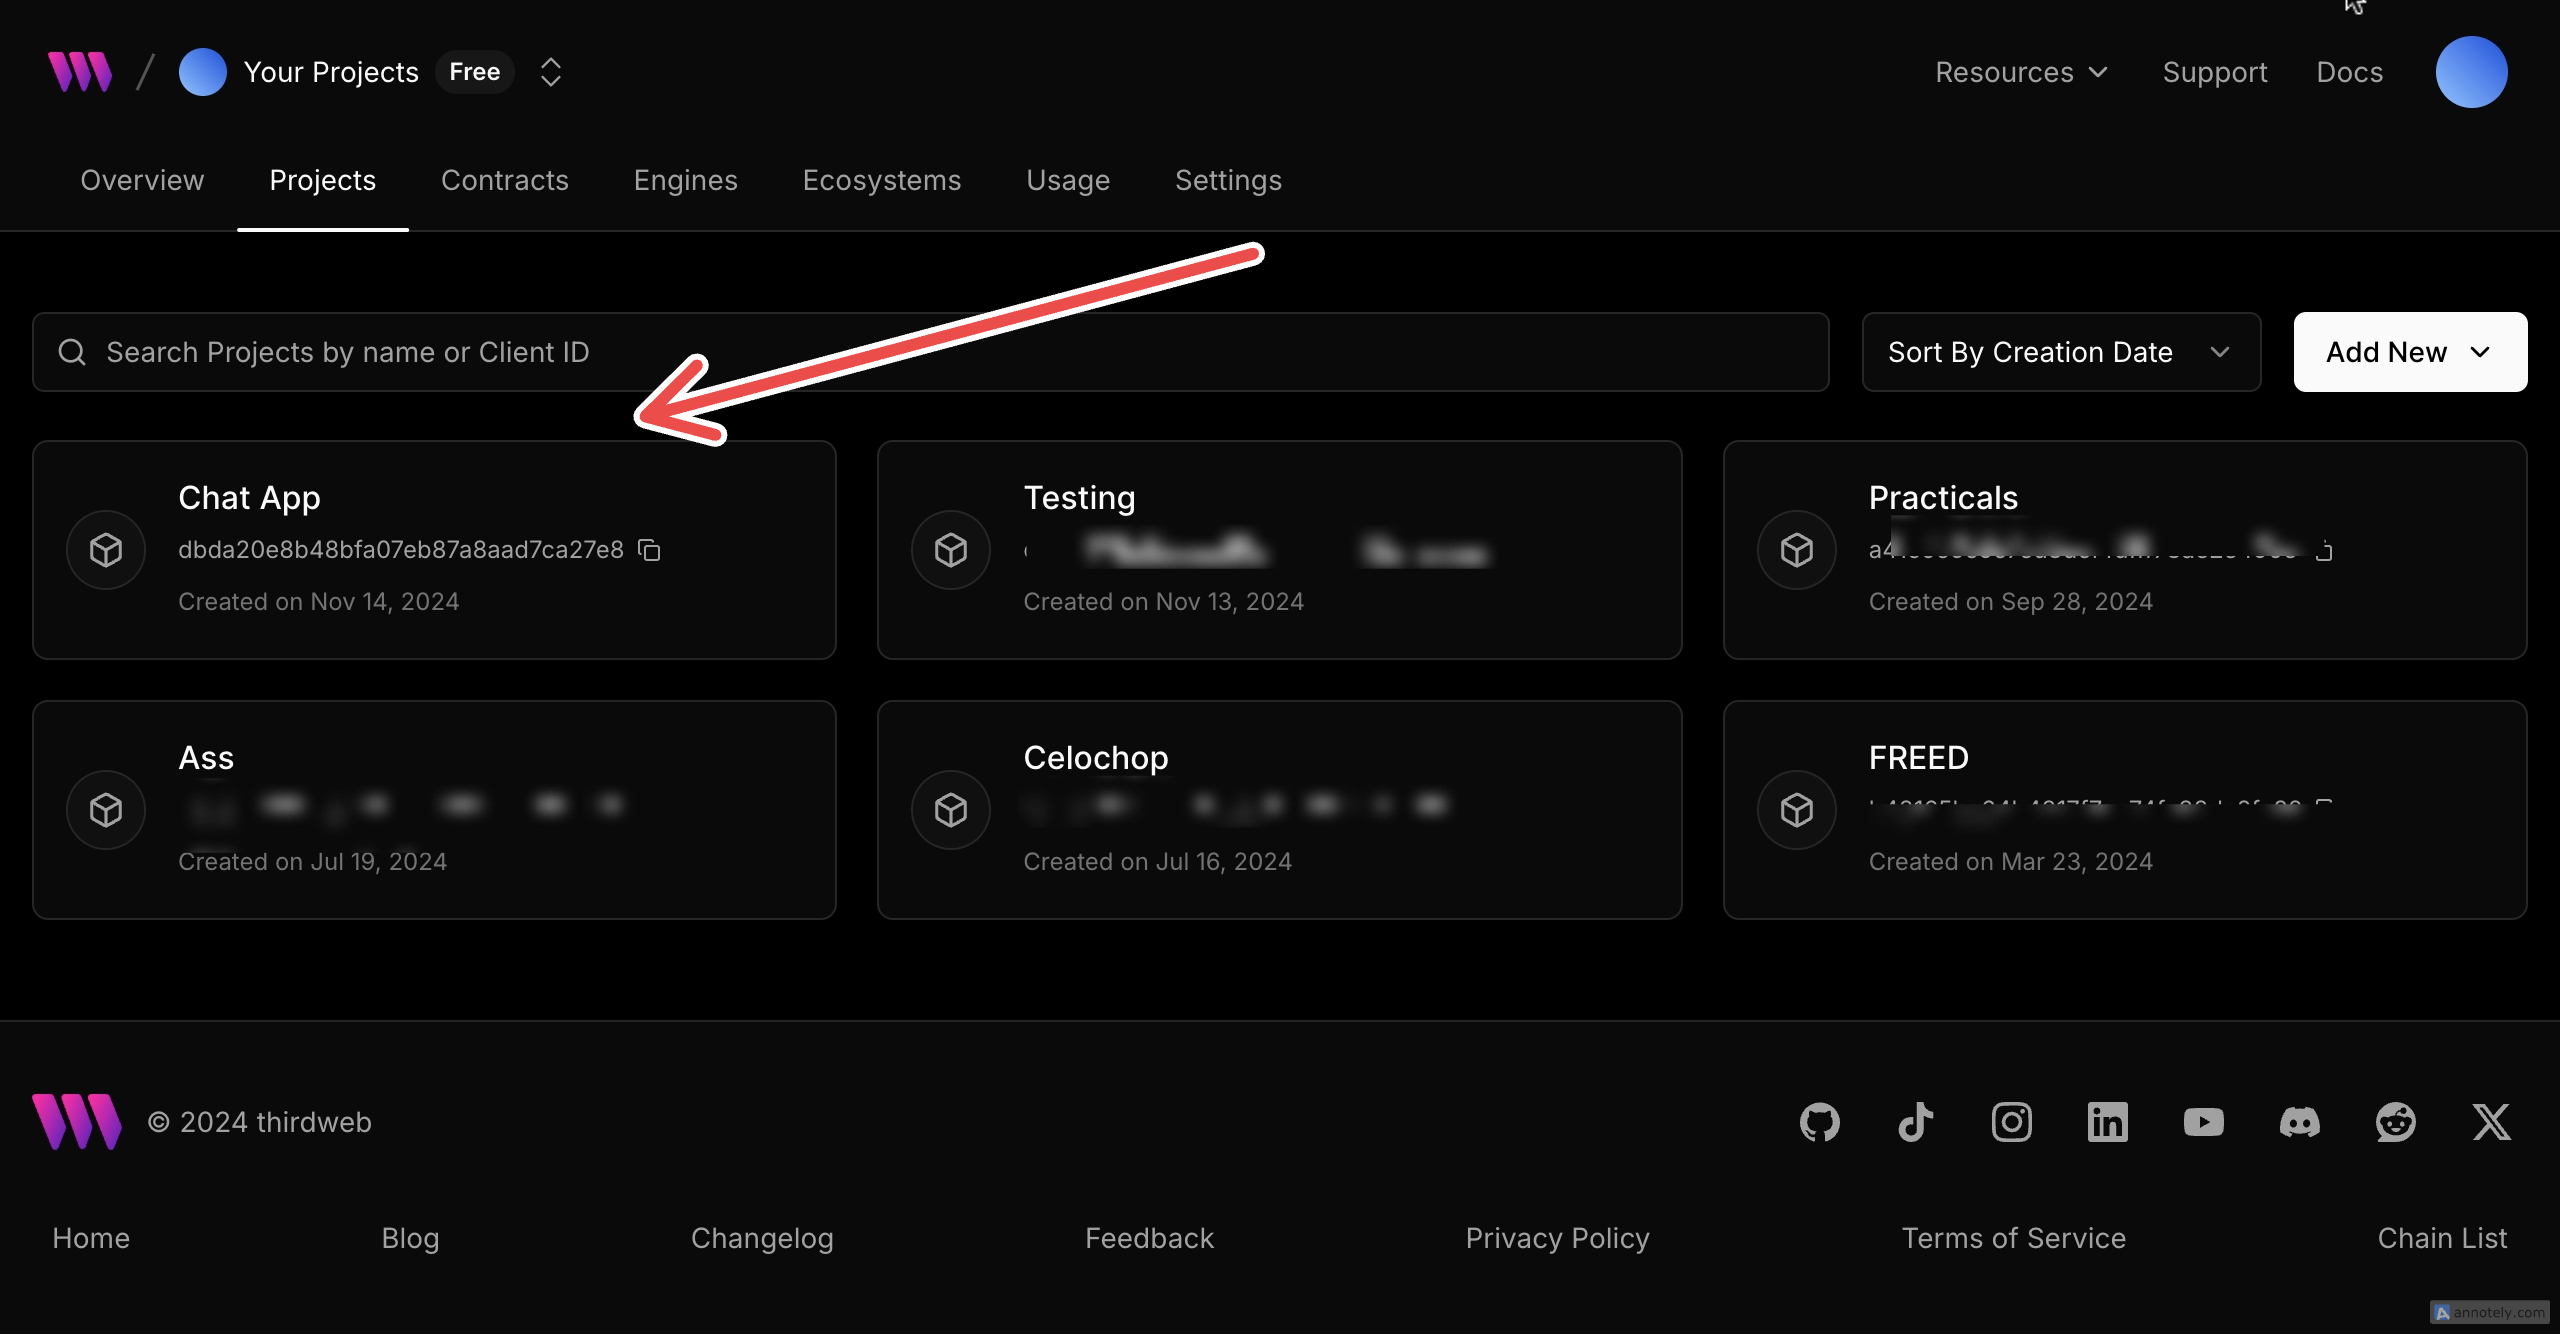
Task: Click the thirdweb logo in the header
Action: (x=80, y=72)
